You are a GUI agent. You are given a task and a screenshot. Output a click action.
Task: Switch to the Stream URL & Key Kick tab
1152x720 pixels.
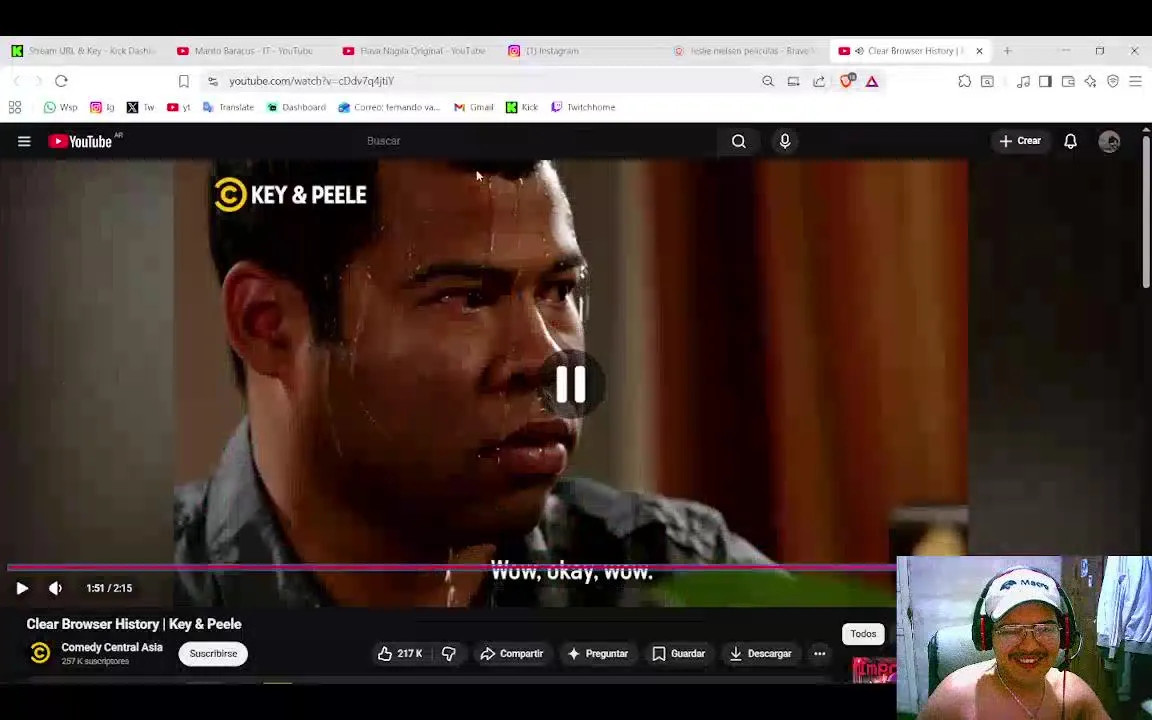pyautogui.click(x=84, y=51)
